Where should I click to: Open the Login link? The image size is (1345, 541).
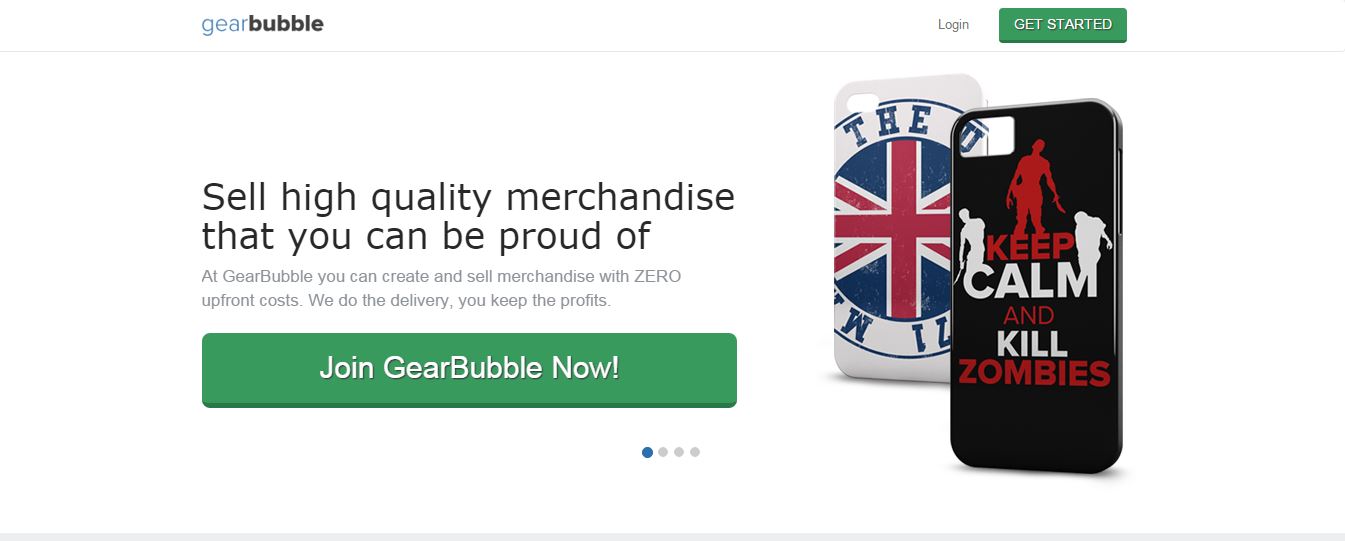tap(953, 24)
